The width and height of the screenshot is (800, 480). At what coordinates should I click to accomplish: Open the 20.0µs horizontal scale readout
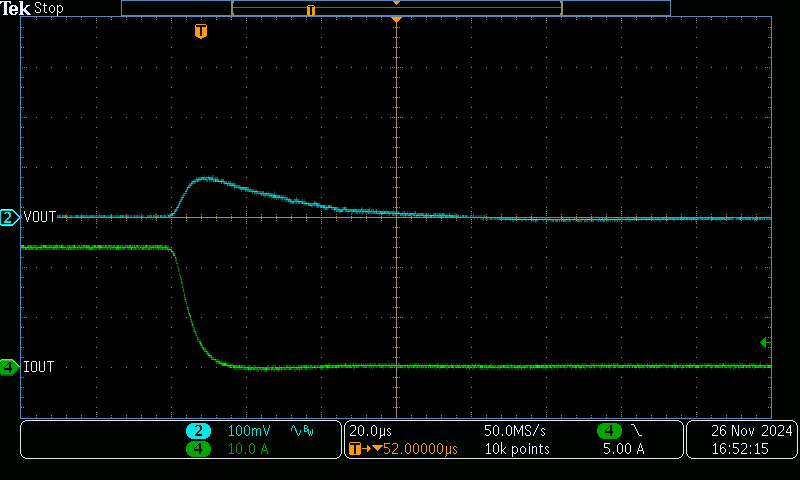pyautogui.click(x=370, y=431)
